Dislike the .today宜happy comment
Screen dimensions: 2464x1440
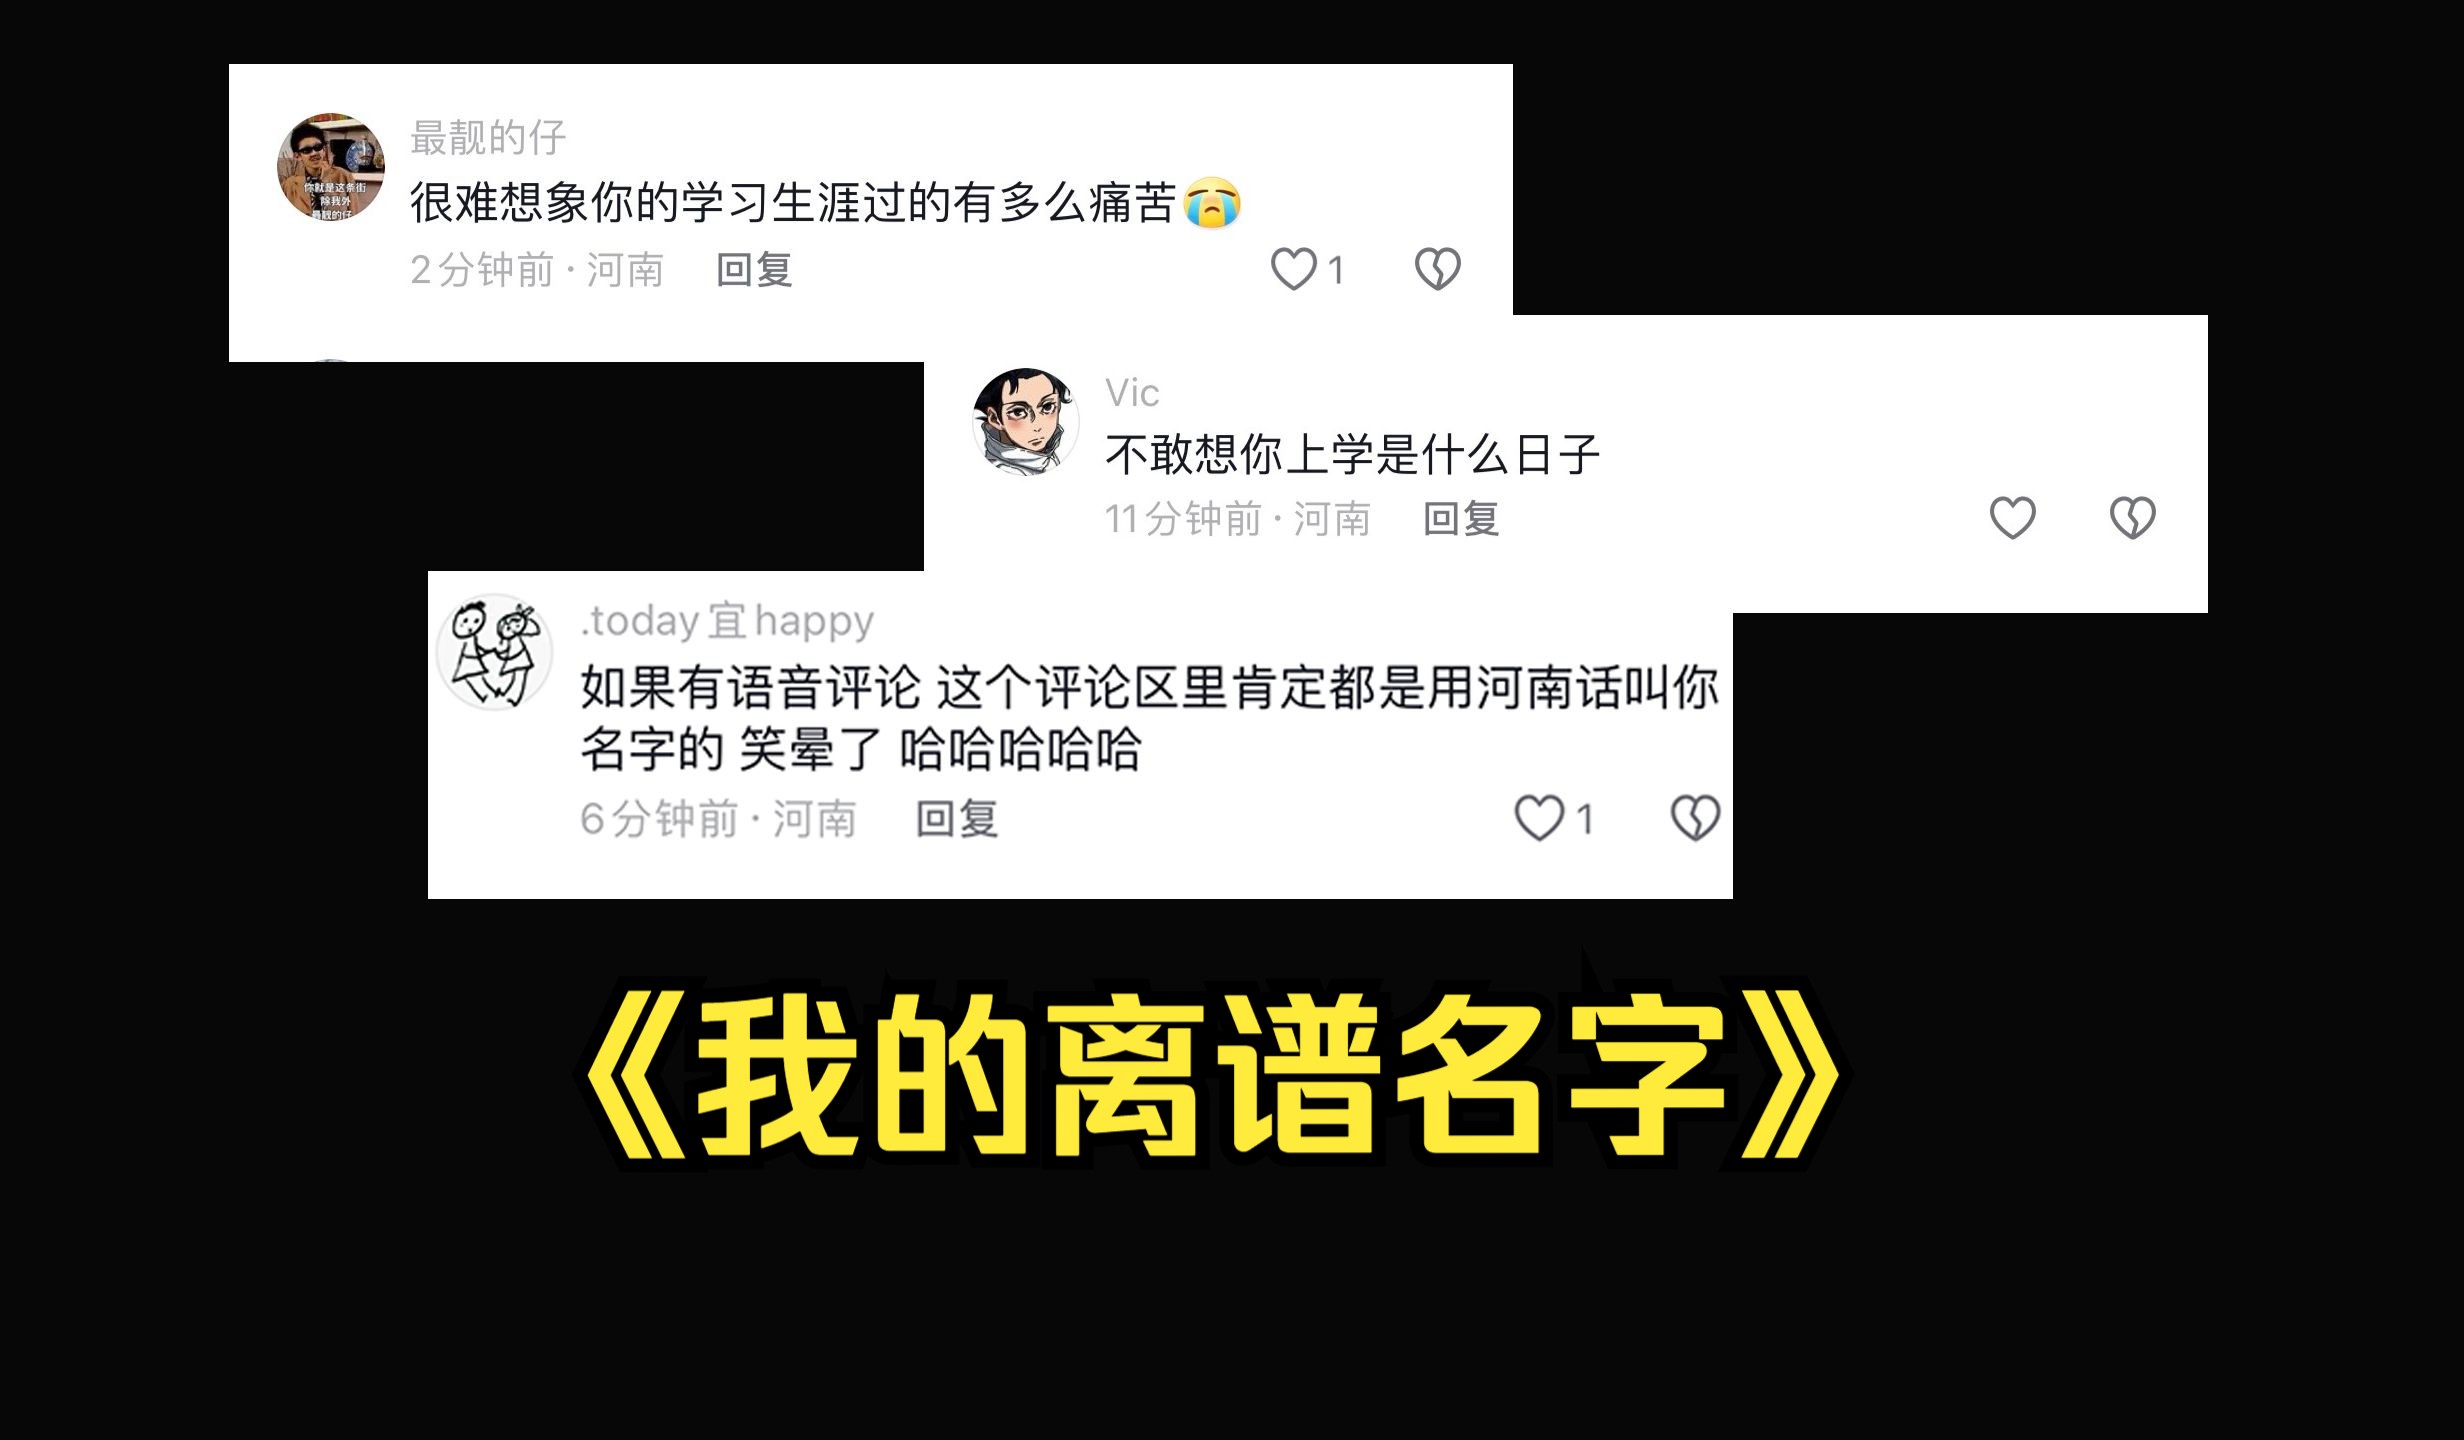tap(1696, 818)
